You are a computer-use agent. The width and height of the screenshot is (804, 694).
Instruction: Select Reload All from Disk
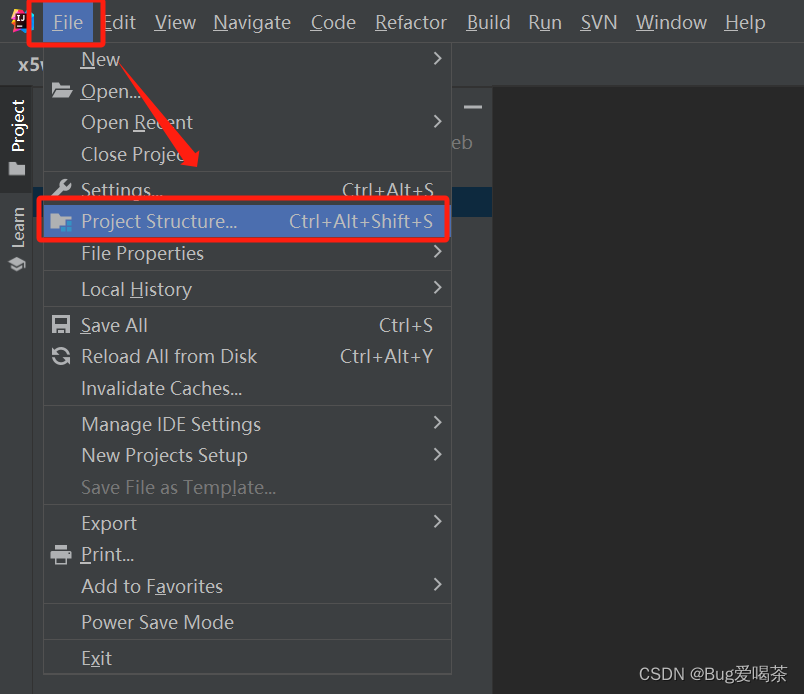(x=247, y=356)
